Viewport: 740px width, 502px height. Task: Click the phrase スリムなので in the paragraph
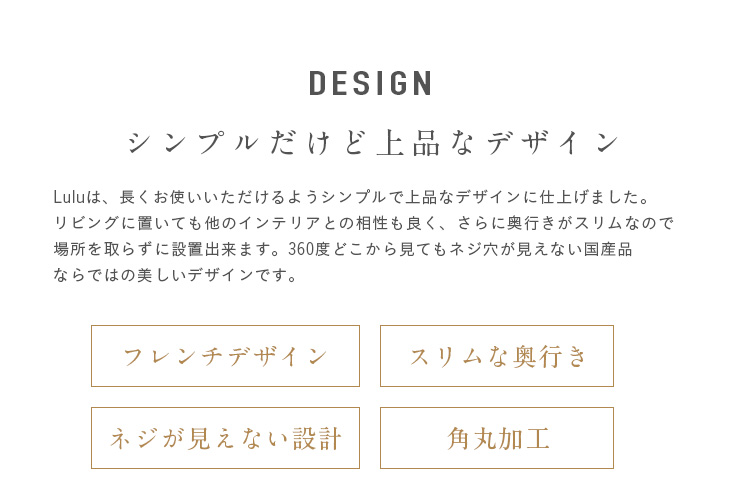[624, 223]
